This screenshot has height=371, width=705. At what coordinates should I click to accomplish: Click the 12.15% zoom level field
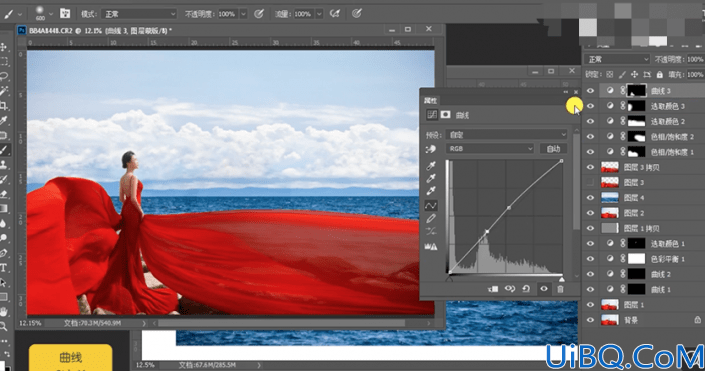[x=31, y=323]
